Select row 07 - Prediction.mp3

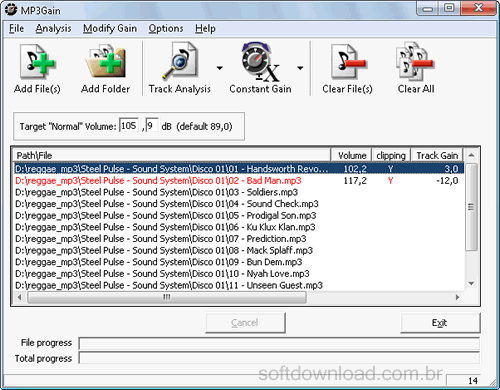(239, 239)
